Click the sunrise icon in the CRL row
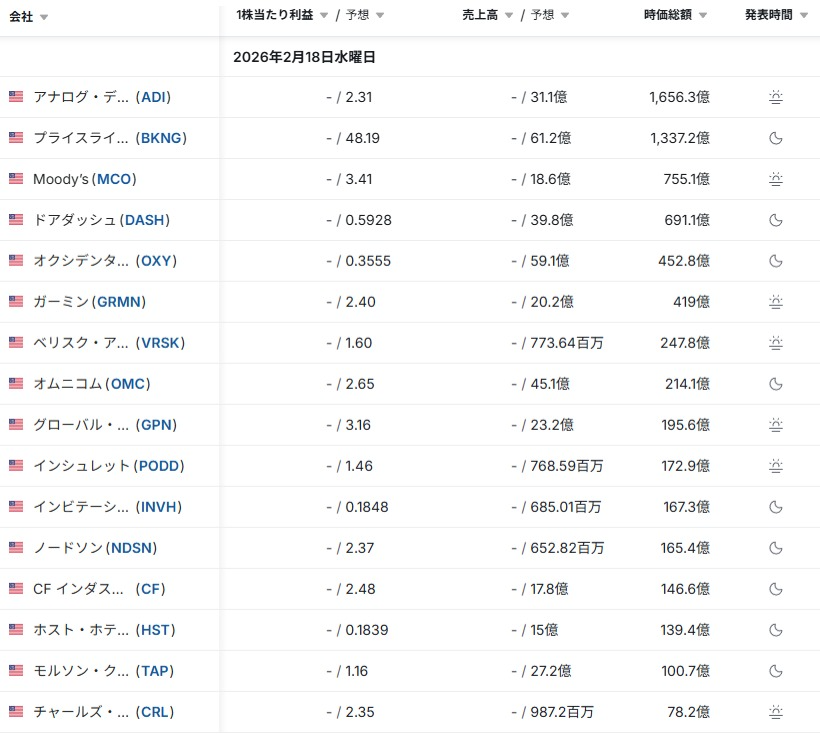 (x=775, y=712)
